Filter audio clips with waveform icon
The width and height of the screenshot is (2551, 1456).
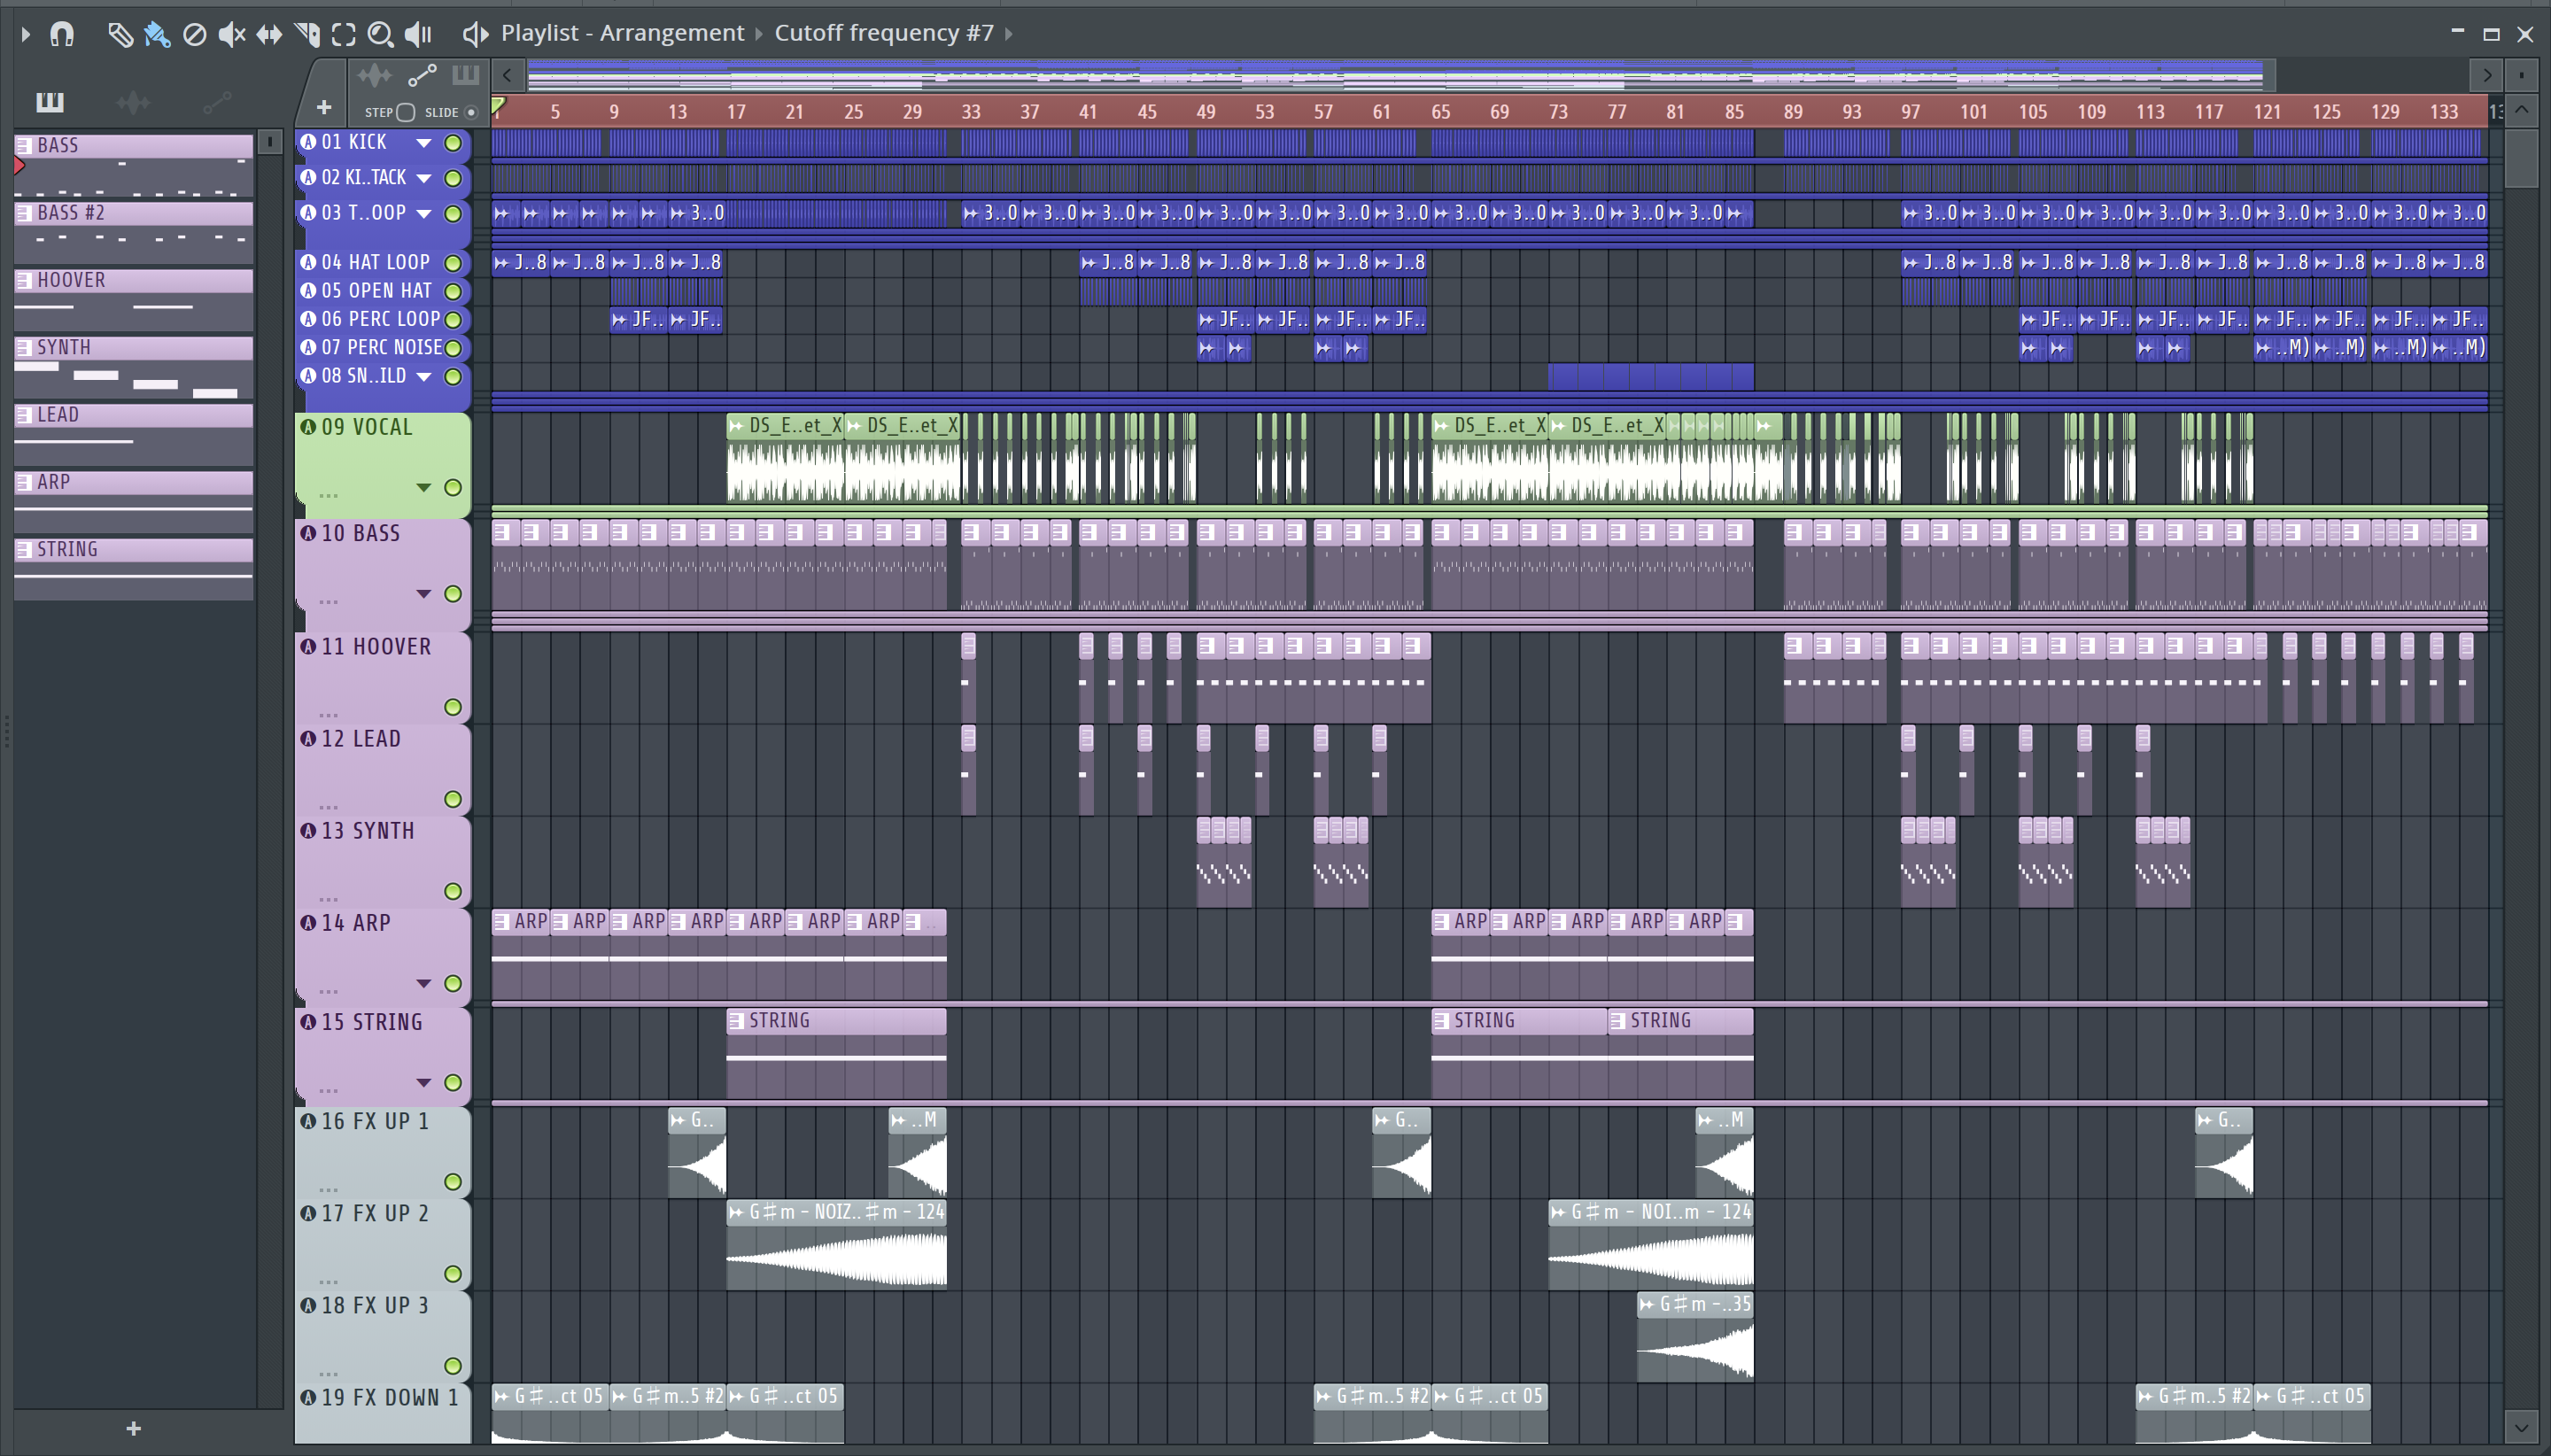(x=374, y=75)
